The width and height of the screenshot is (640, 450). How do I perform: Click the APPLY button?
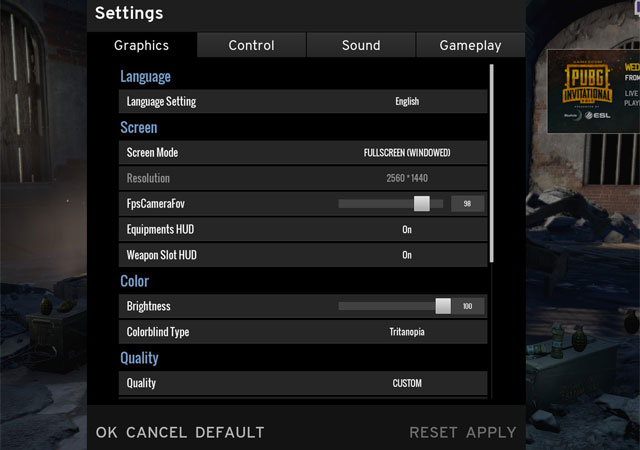491,432
